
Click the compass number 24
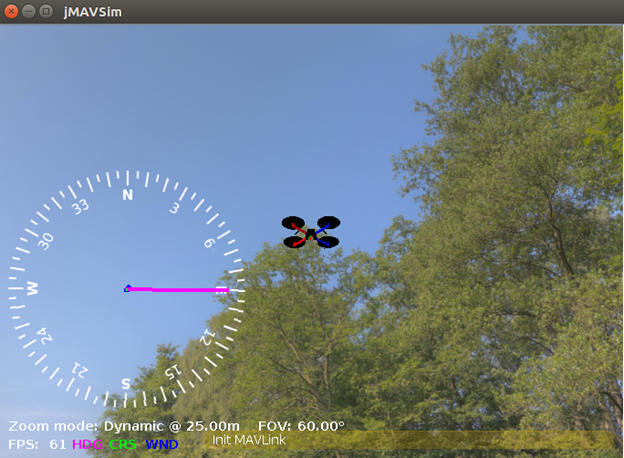pos(44,335)
